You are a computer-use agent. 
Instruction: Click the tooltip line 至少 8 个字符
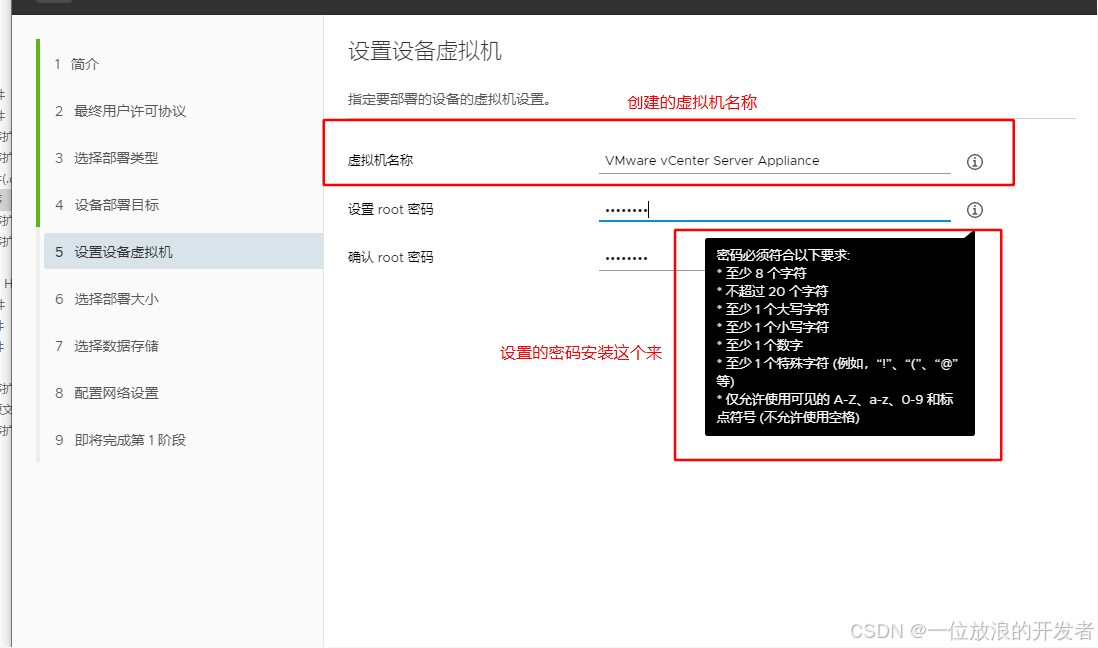click(x=761, y=273)
